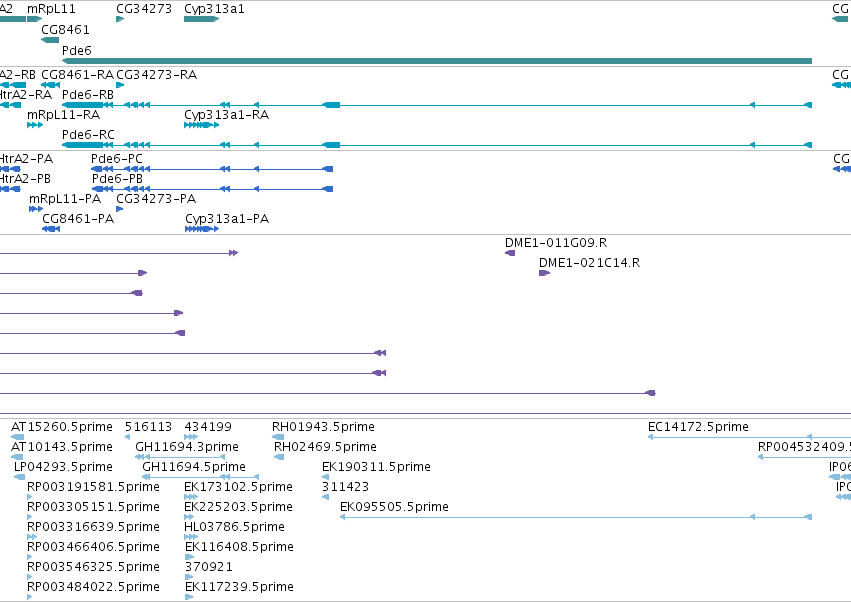Select the RP003316639.5prime label
Image resolution: width=851 pixels, height=602 pixels.
93,527
